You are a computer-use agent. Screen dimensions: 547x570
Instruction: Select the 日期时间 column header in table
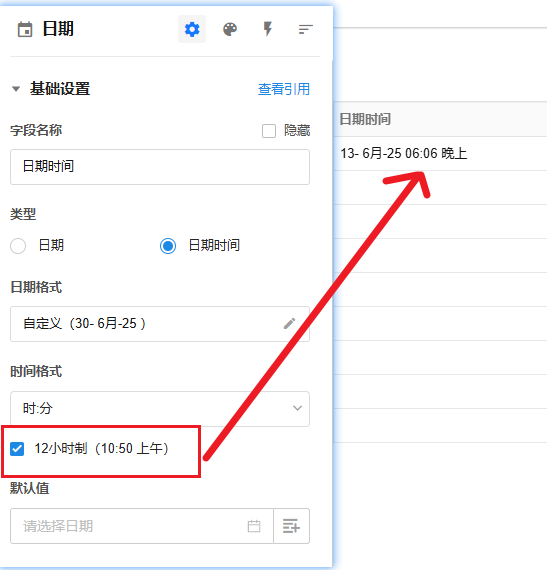coord(365,119)
